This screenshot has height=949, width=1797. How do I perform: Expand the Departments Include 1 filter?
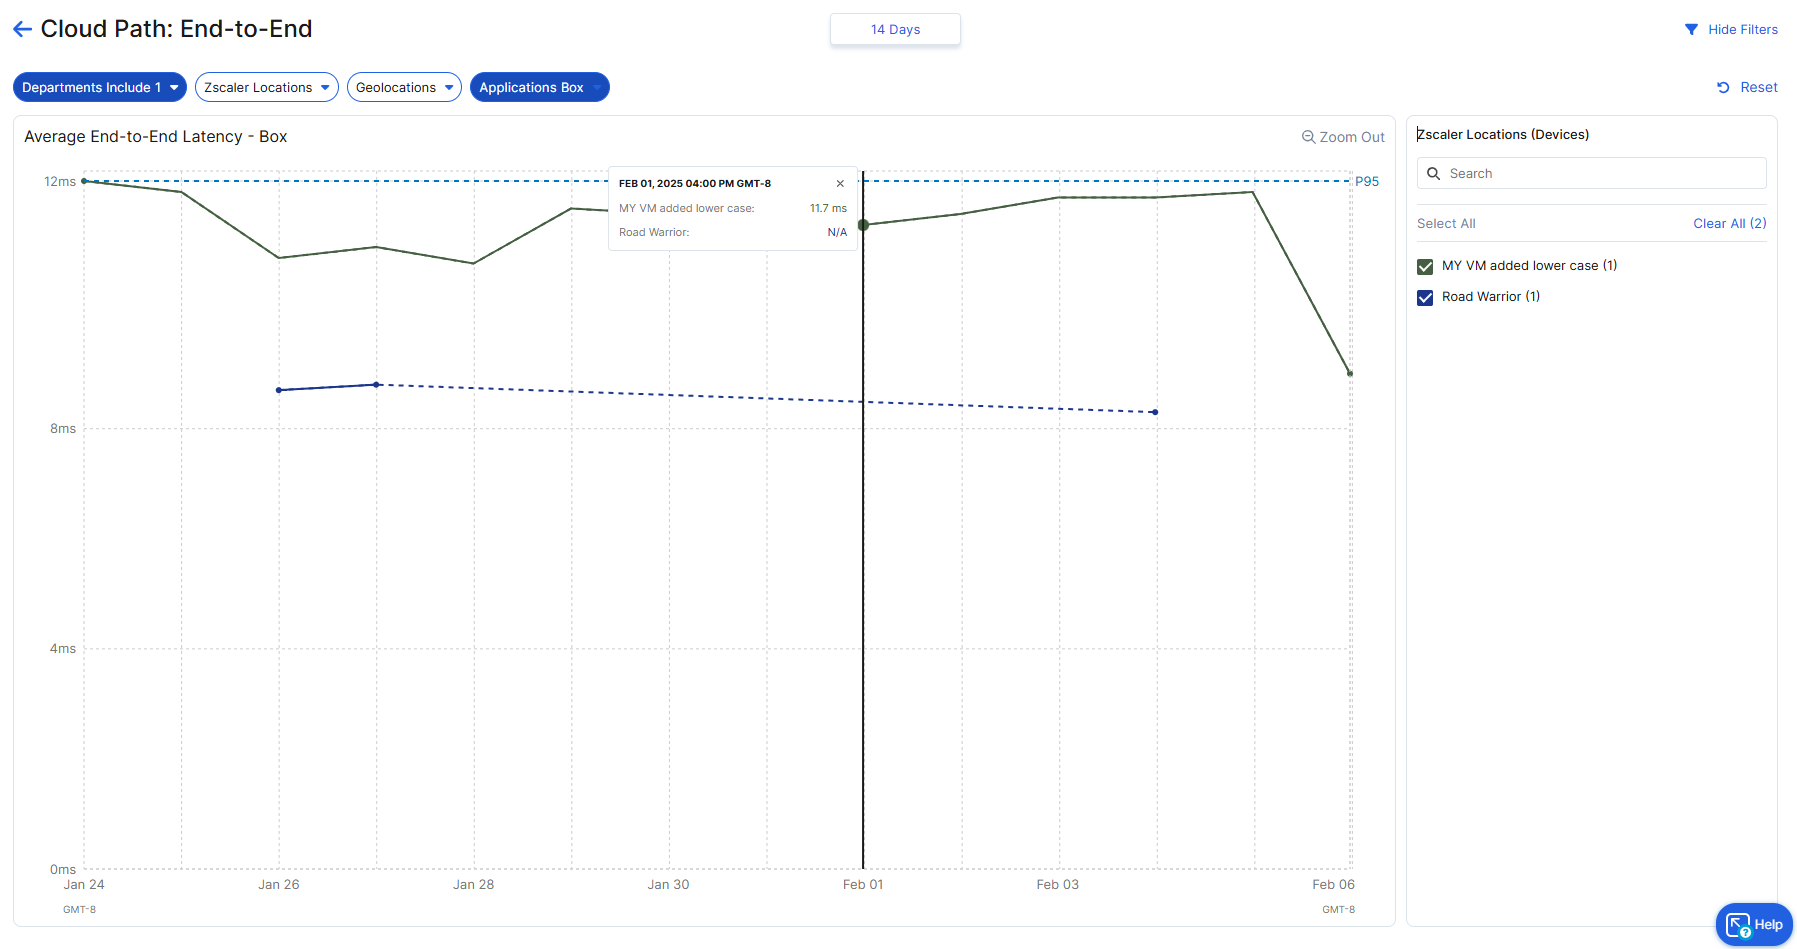click(x=99, y=88)
